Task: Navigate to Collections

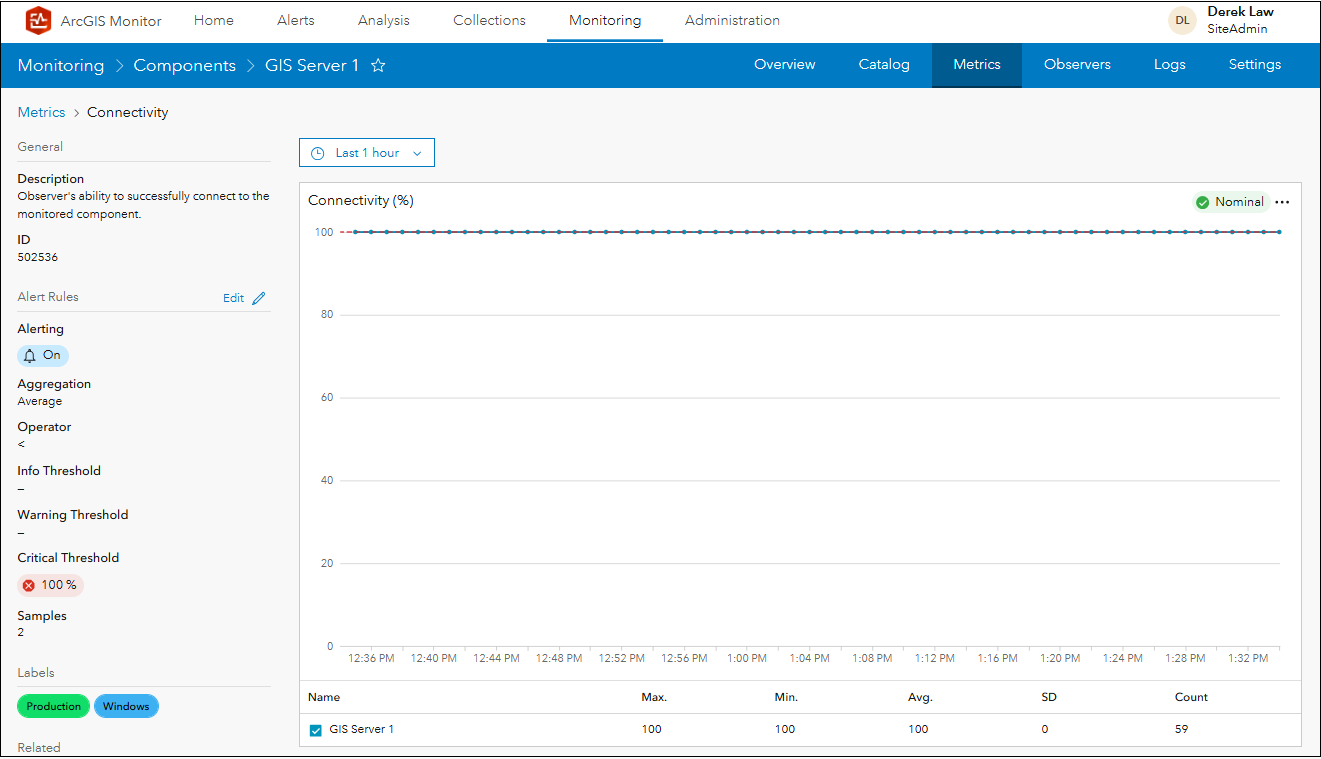Action: tap(489, 20)
